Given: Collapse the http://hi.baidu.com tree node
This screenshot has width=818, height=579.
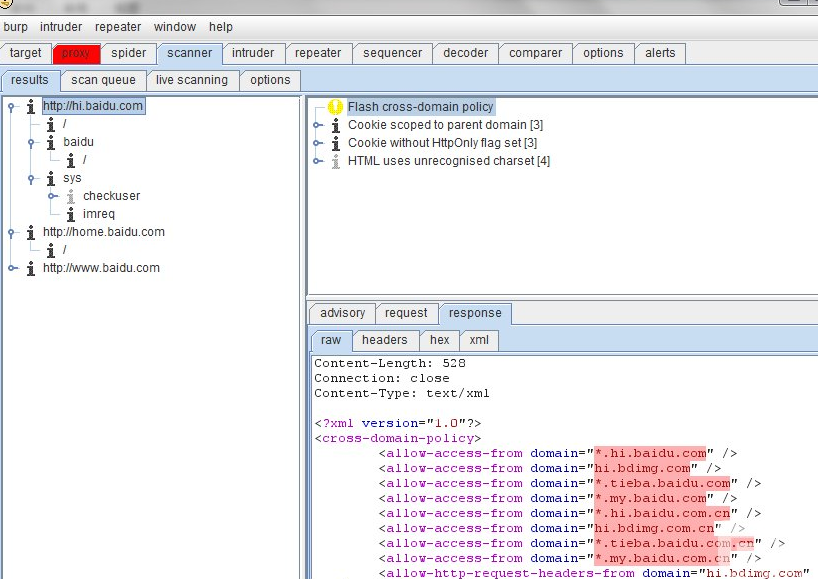Looking at the screenshot, I should click(11, 107).
